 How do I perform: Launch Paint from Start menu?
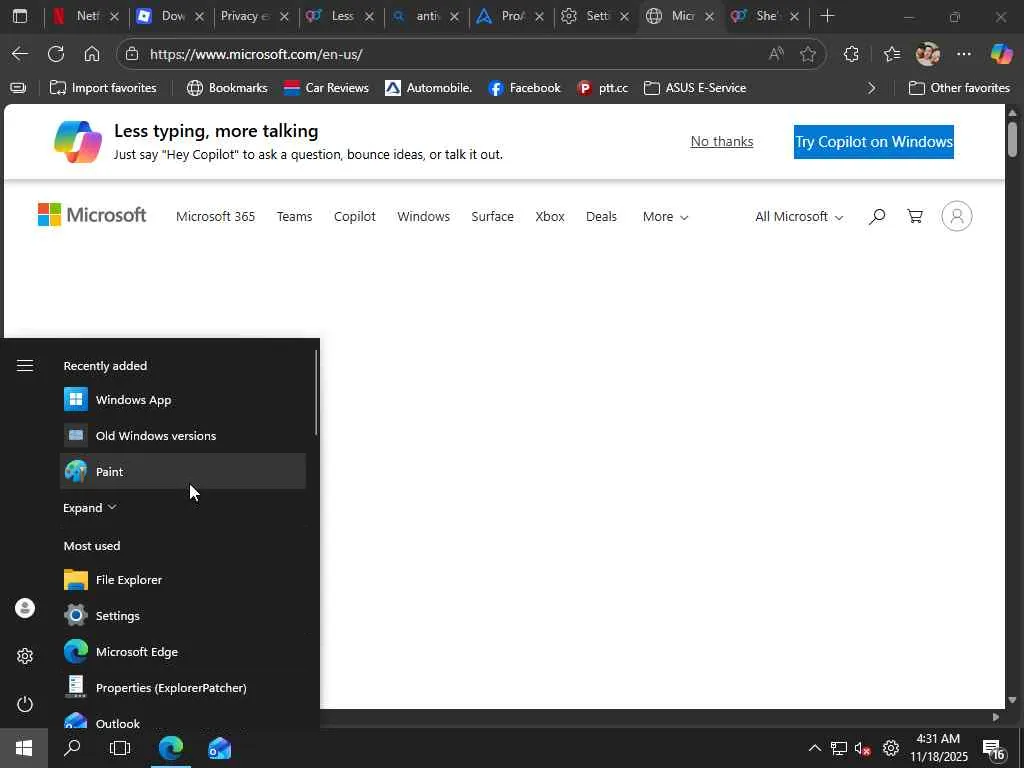coord(183,472)
